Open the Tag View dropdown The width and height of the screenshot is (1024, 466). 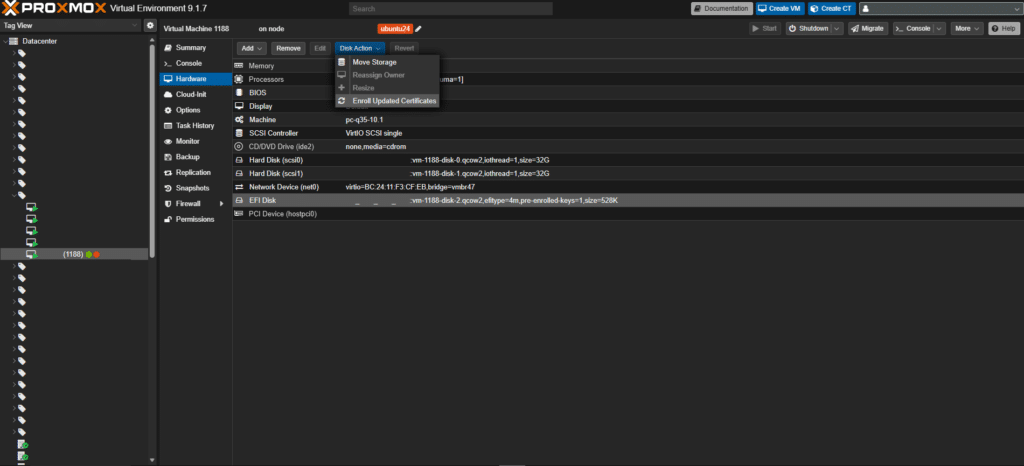pyautogui.click(x=134, y=25)
